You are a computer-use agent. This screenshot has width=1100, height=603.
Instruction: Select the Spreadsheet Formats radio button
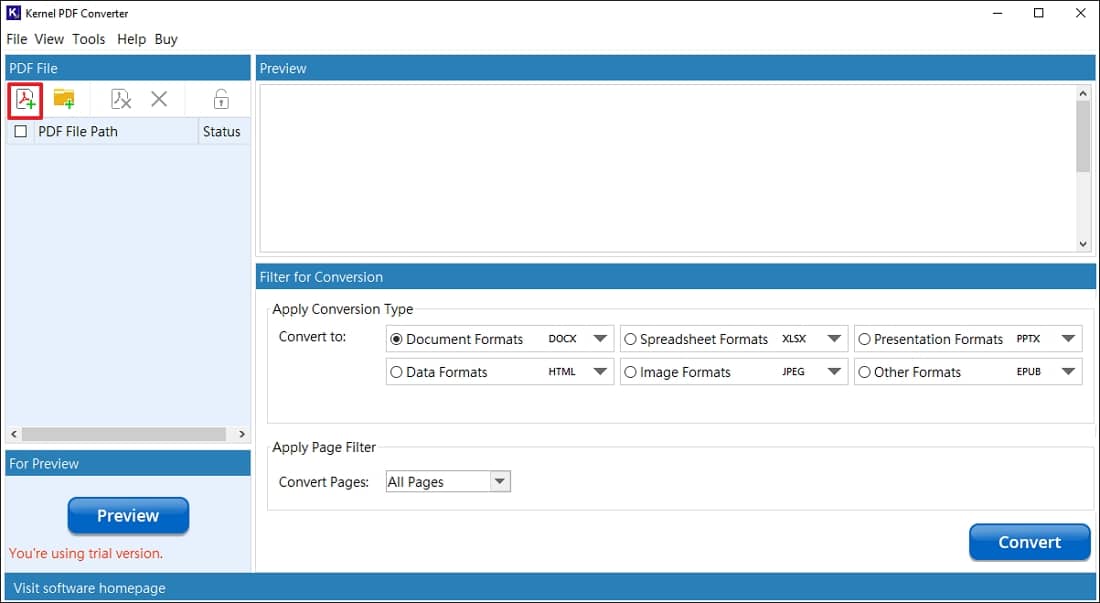[630, 339]
